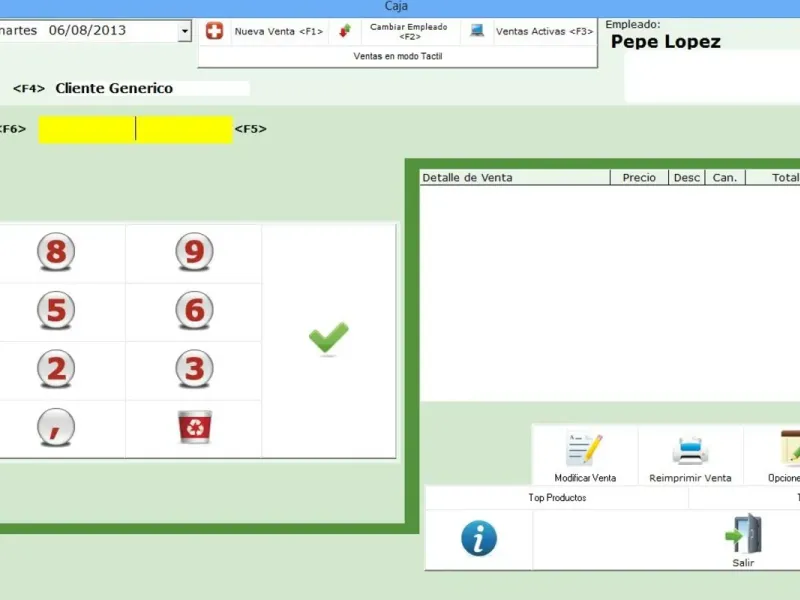The image size is (800, 600).
Task: Click the Cambiar Empleado arrows icon
Action: 345,31
